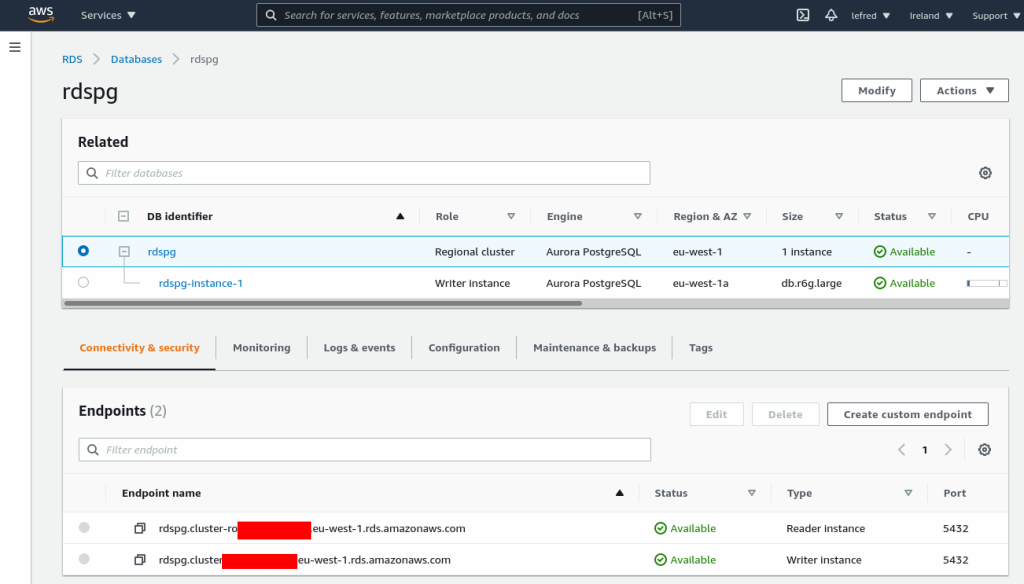
Task: Switch to the Monitoring tab
Action: [x=261, y=348]
